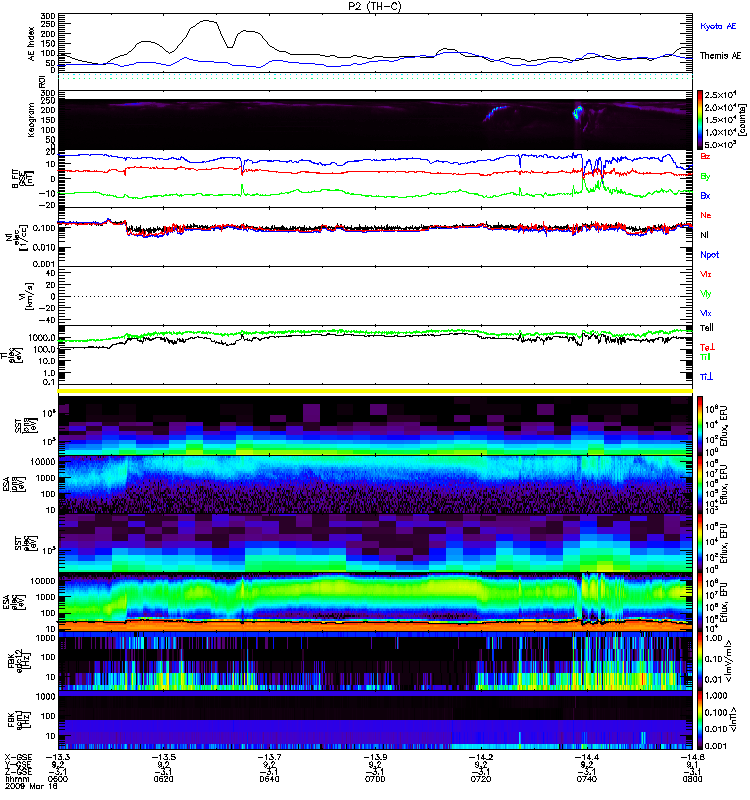Select the Kyoto AE legend label

pyautogui.click(x=718, y=26)
